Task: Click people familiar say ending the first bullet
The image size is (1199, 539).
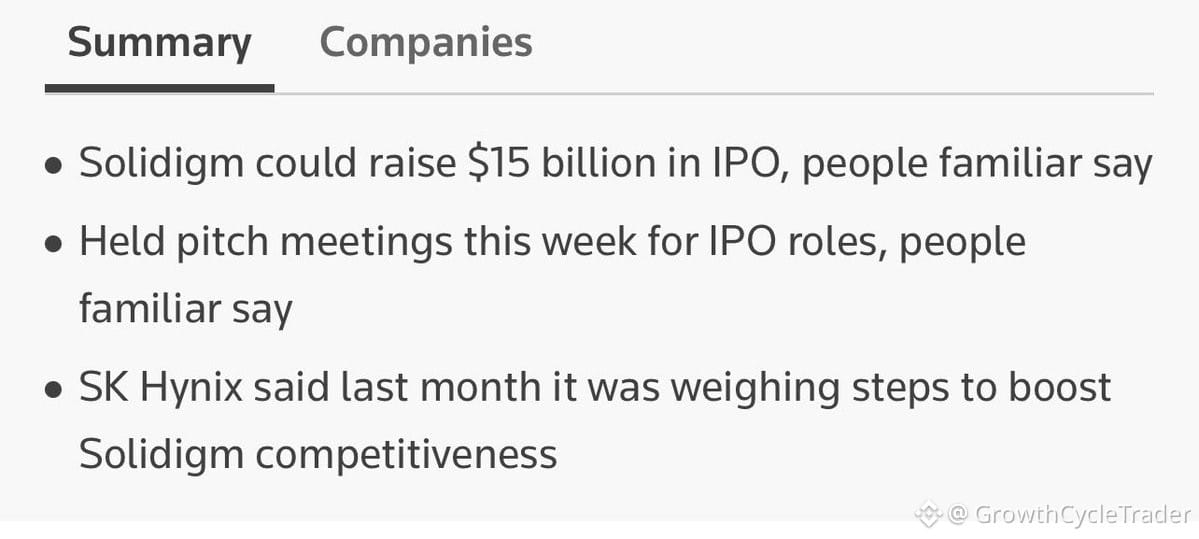Action: pos(976,166)
